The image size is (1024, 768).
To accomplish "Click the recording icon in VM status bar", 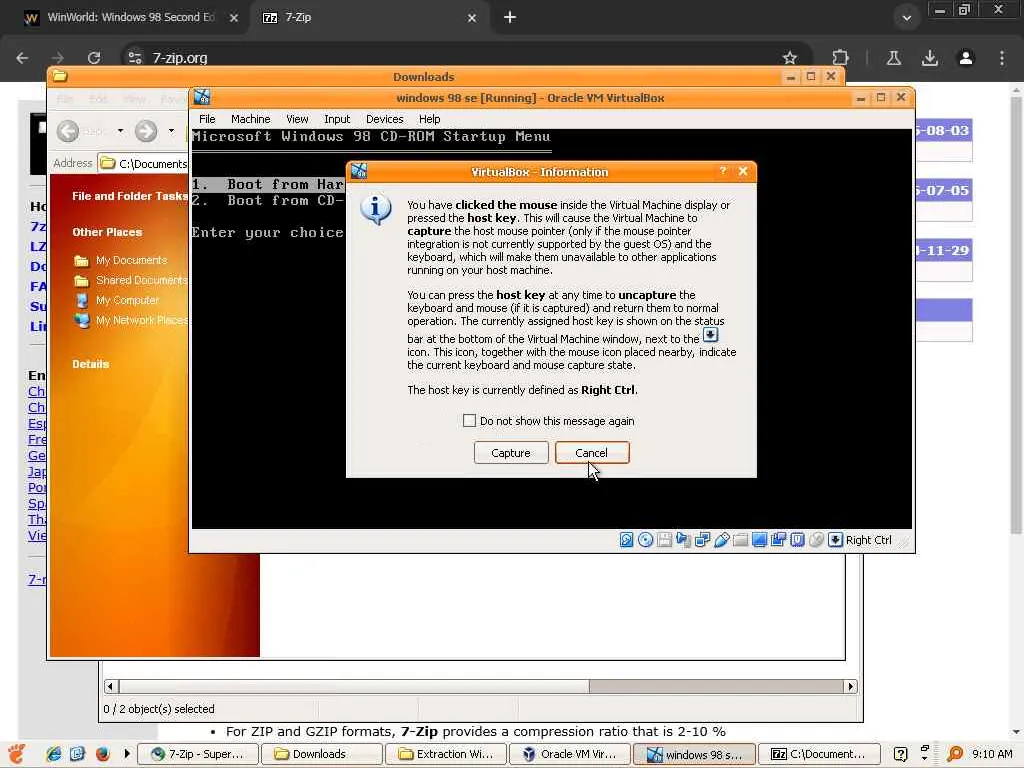I will pyautogui.click(x=778, y=539).
